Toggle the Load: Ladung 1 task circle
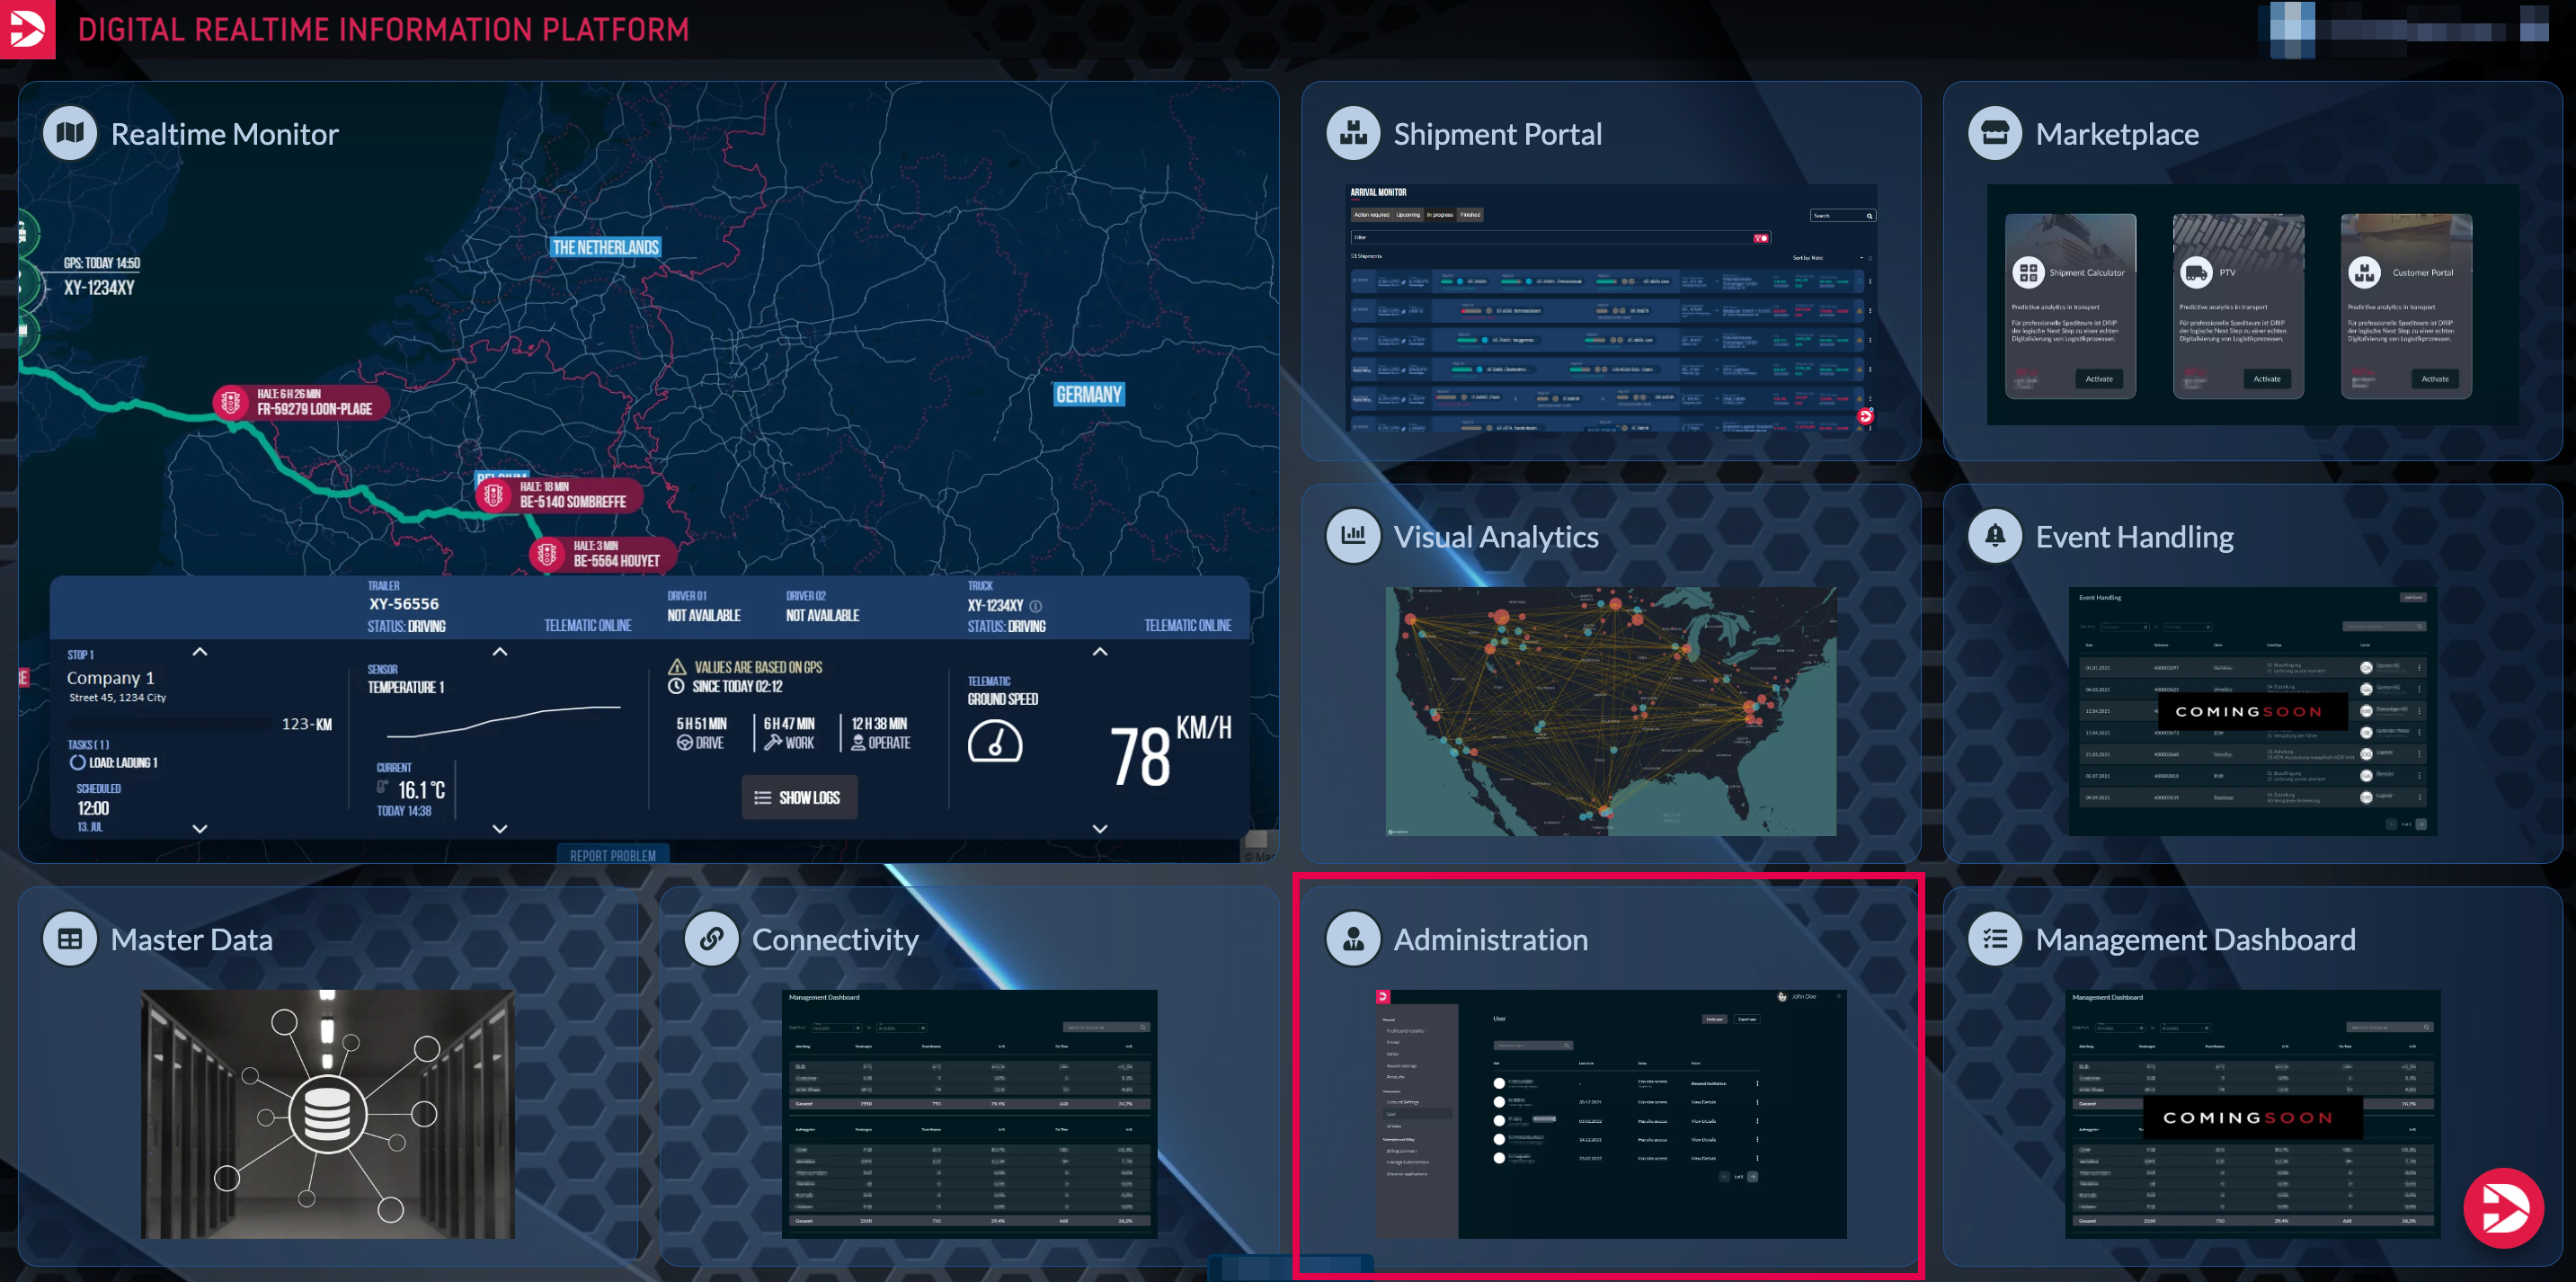 coord(77,763)
